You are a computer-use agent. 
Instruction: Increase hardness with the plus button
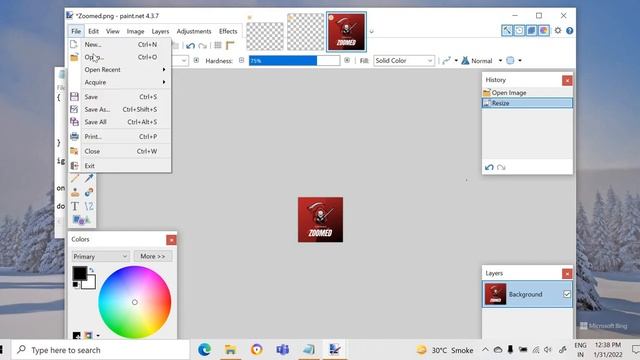[x=347, y=60]
